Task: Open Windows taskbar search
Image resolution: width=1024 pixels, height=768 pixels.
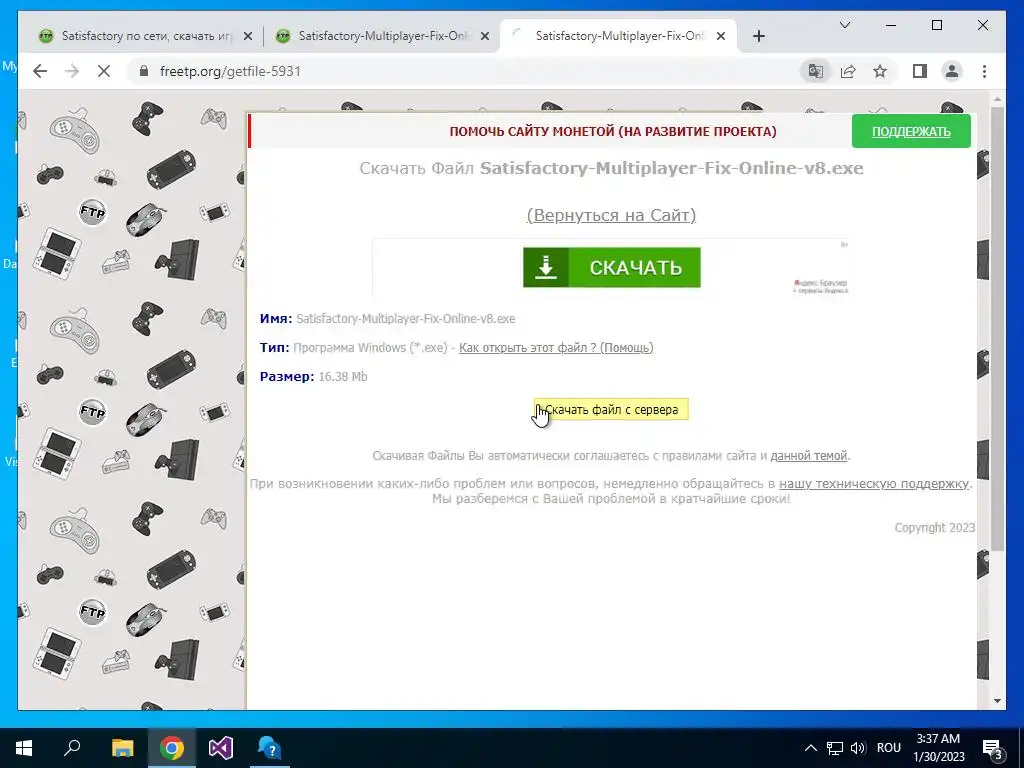Action: tap(72, 748)
